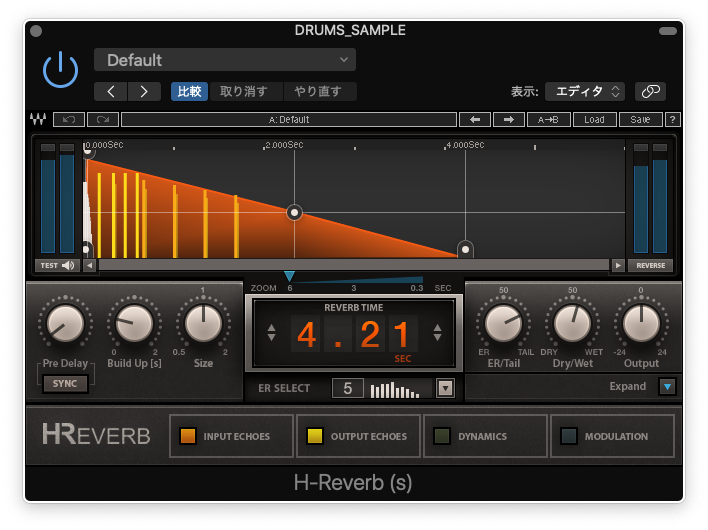
Task: Click the horizontal graph scrollbar
Action: 354,265
